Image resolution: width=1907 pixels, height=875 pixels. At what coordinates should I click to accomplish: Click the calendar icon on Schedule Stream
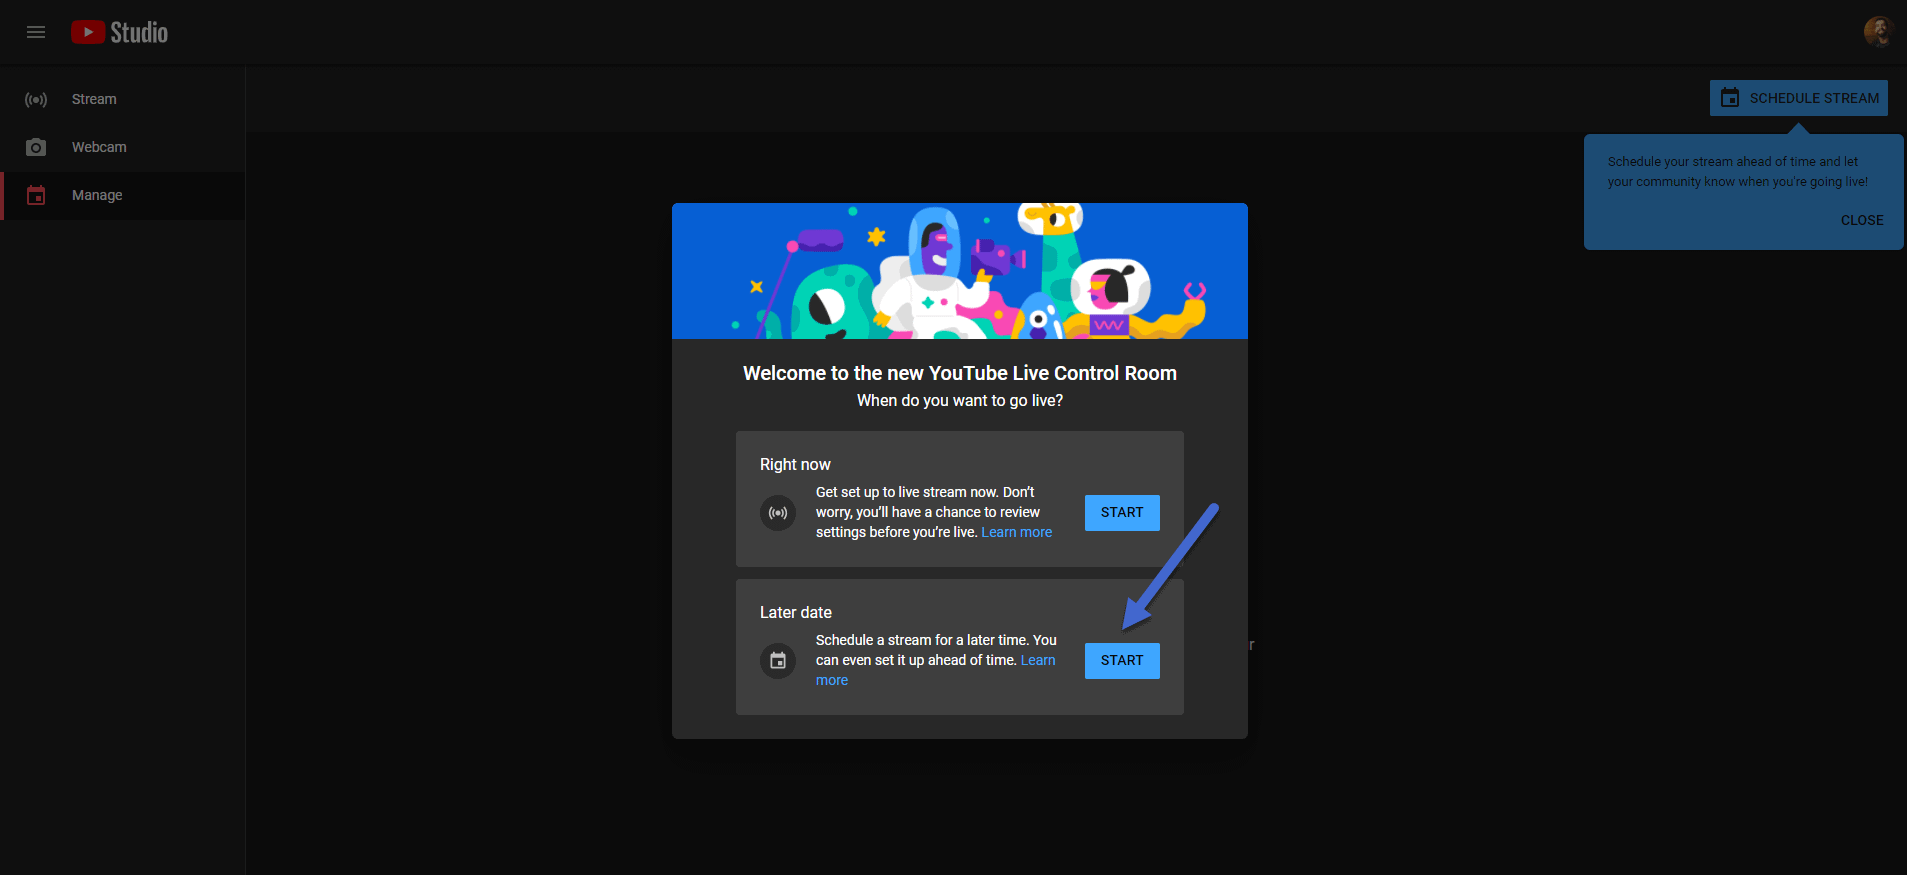(x=1730, y=98)
